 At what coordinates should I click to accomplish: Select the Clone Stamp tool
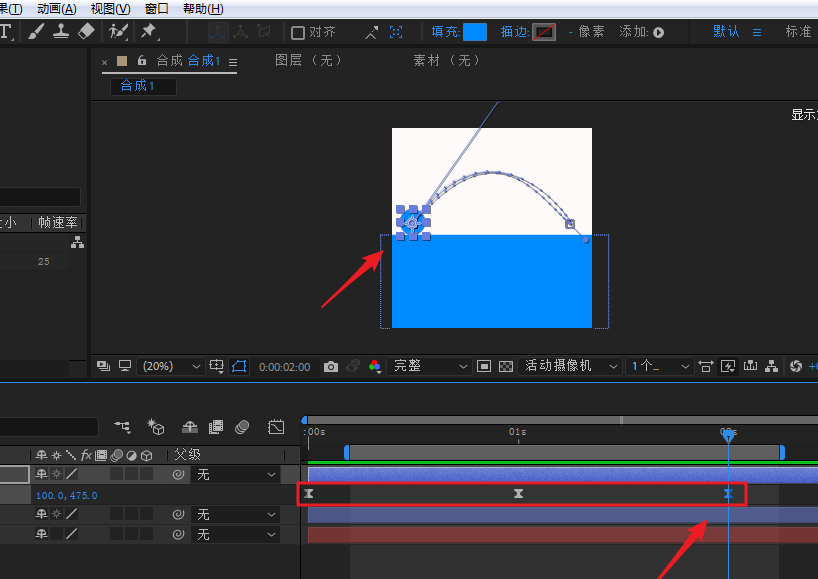point(61,31)
